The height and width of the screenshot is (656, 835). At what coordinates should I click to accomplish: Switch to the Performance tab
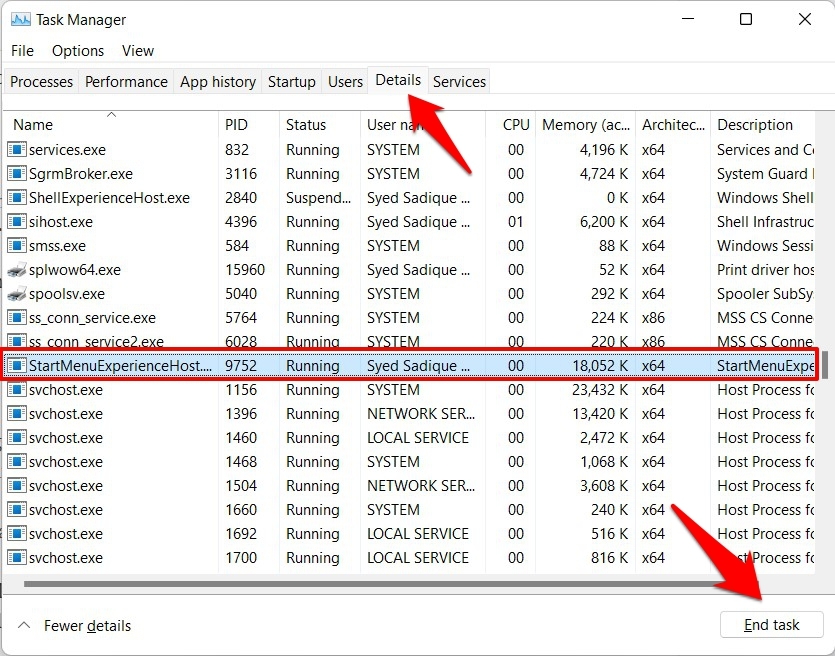tap(126, 81)
